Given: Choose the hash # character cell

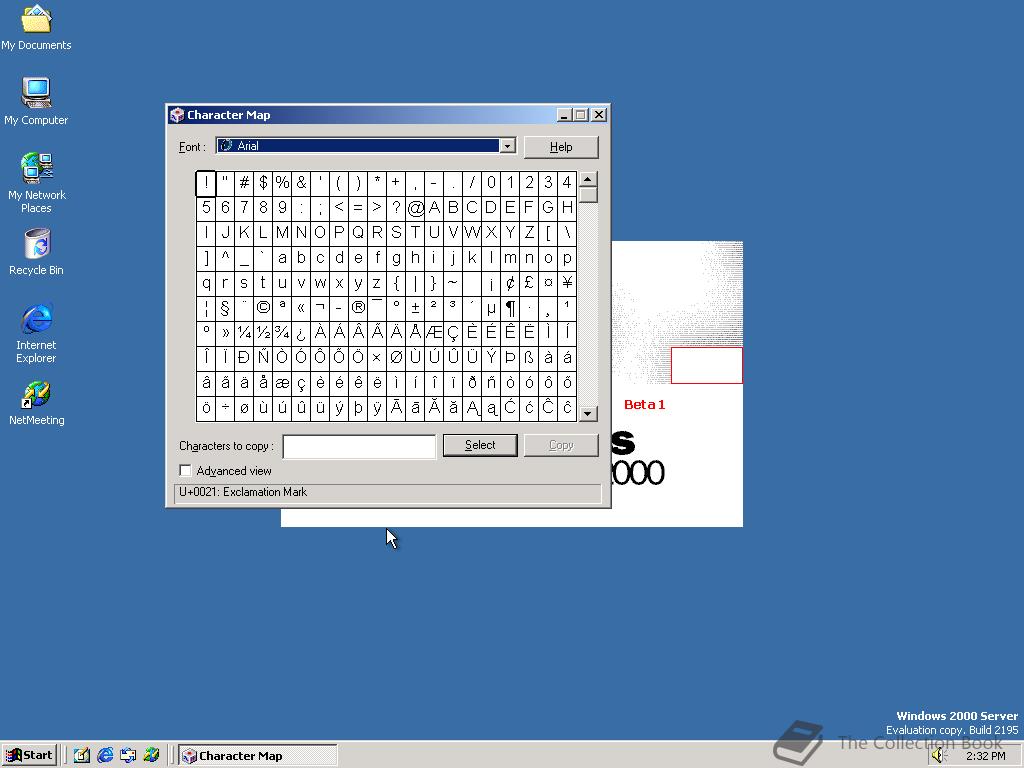Looking at the screenshot, I should pyautogui.click(x=244, y=184).
